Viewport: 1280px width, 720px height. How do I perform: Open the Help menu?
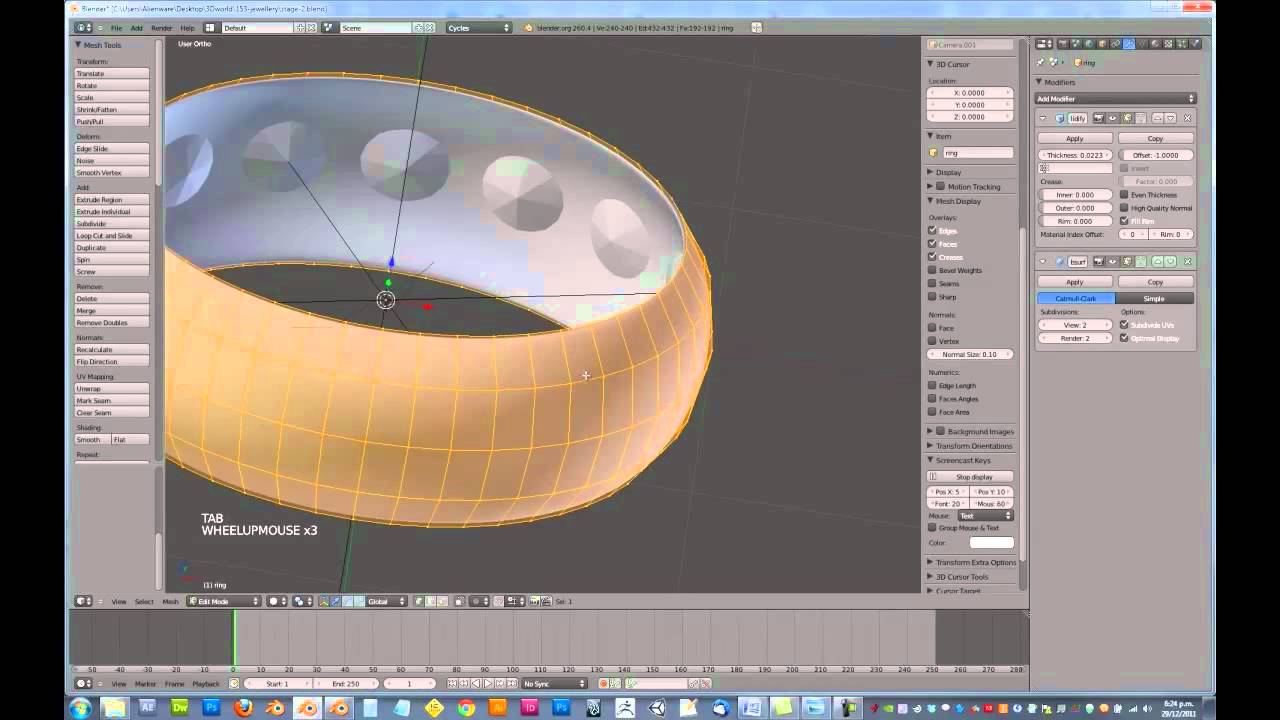[187, 28]
